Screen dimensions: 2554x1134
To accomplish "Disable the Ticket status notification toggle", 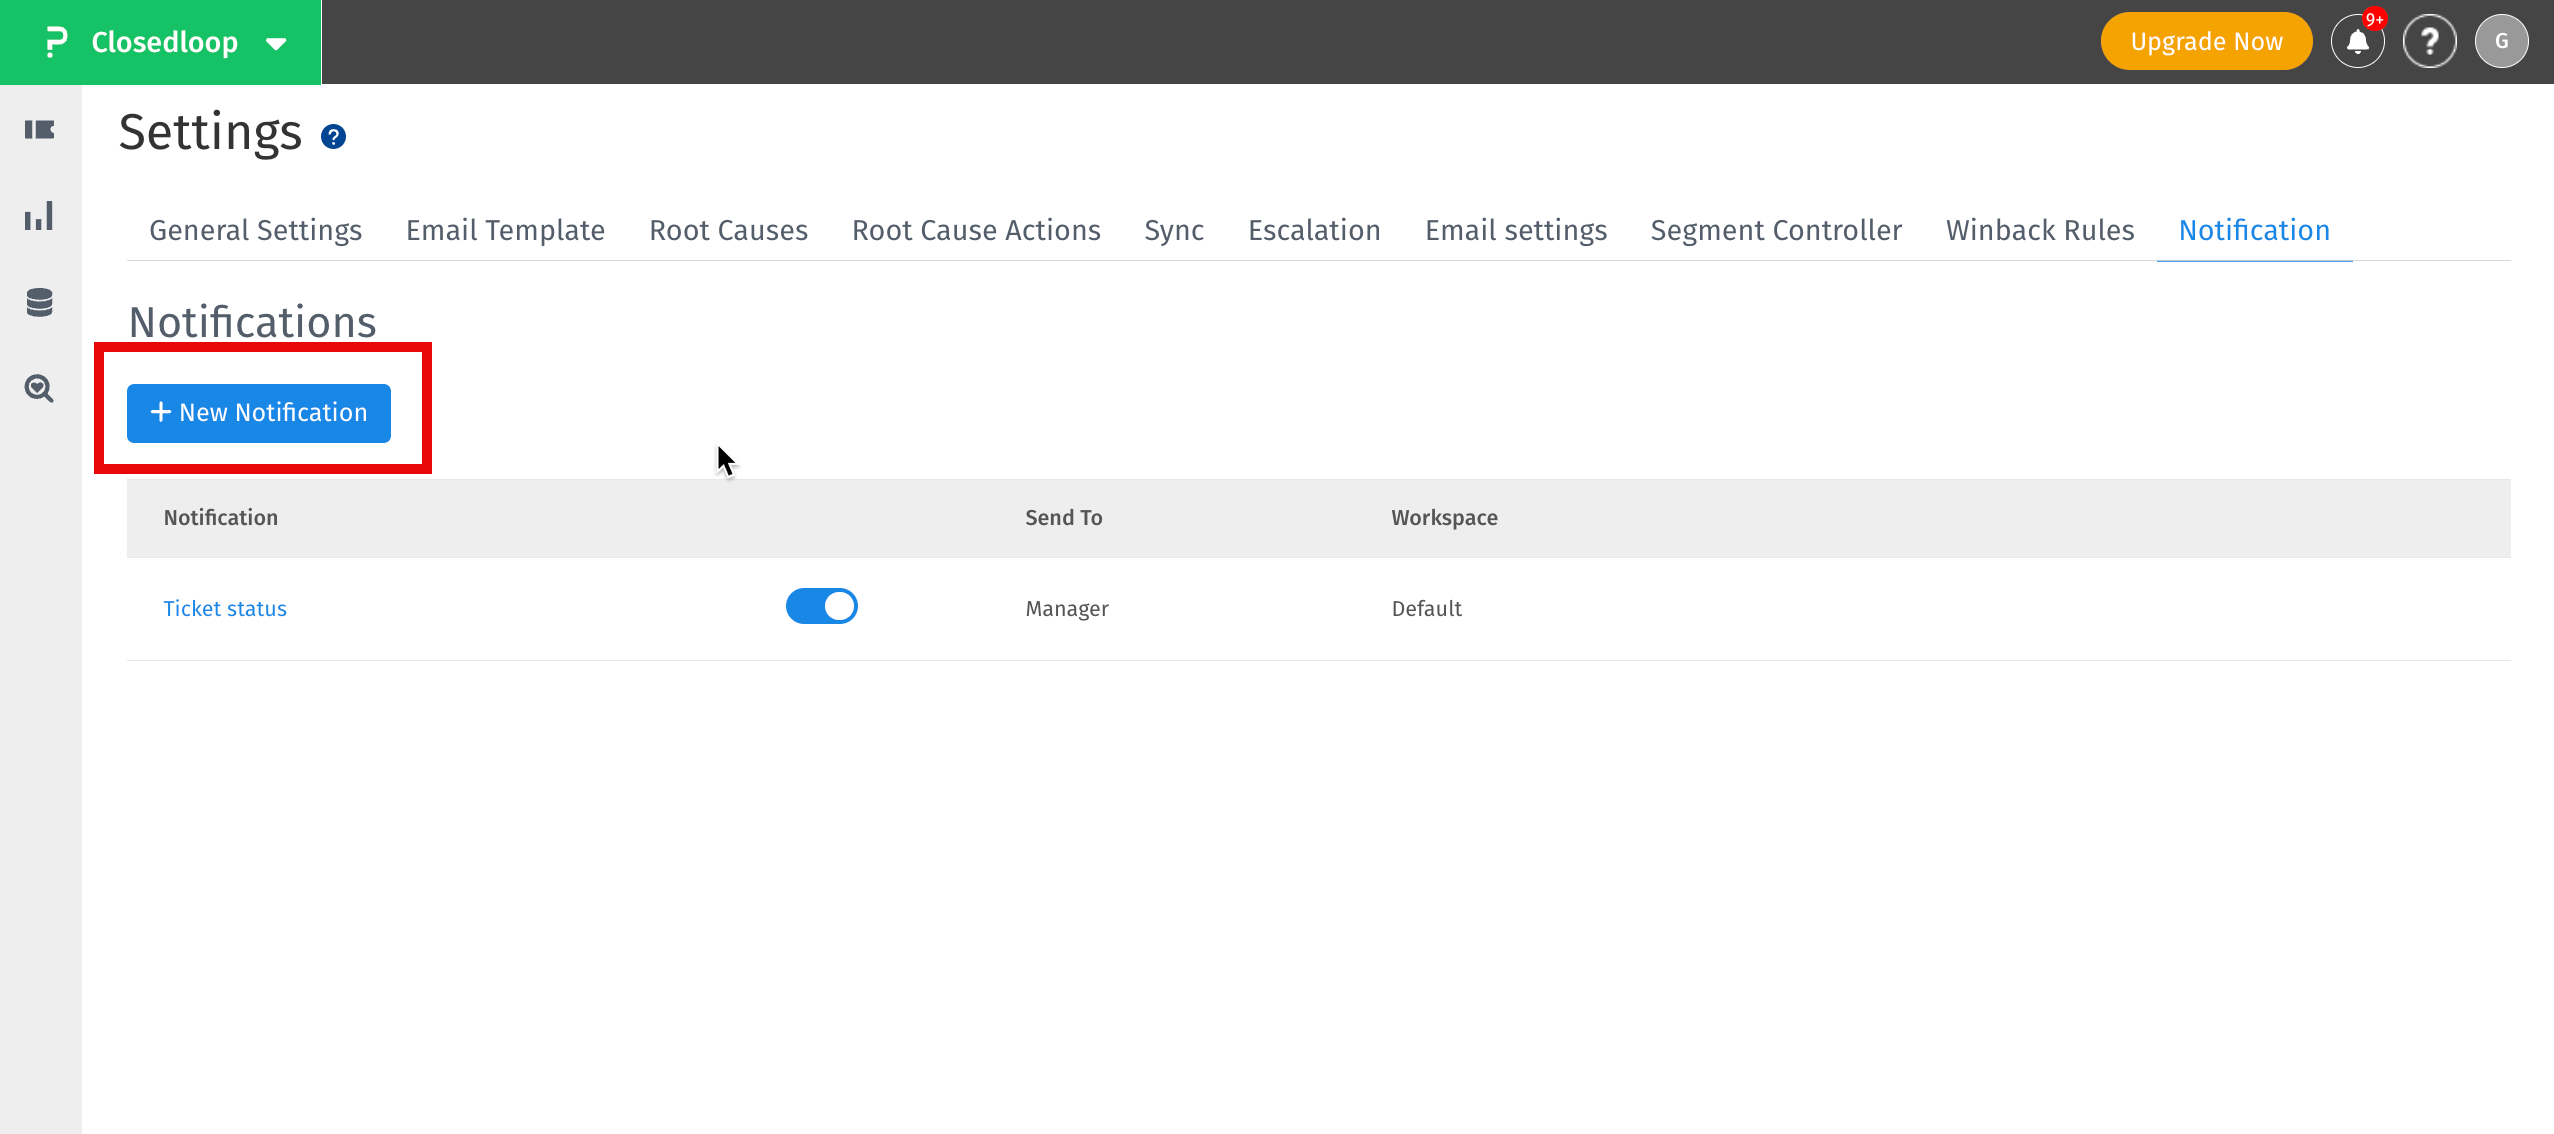I will pyautogui.click(x=822, y=606).
